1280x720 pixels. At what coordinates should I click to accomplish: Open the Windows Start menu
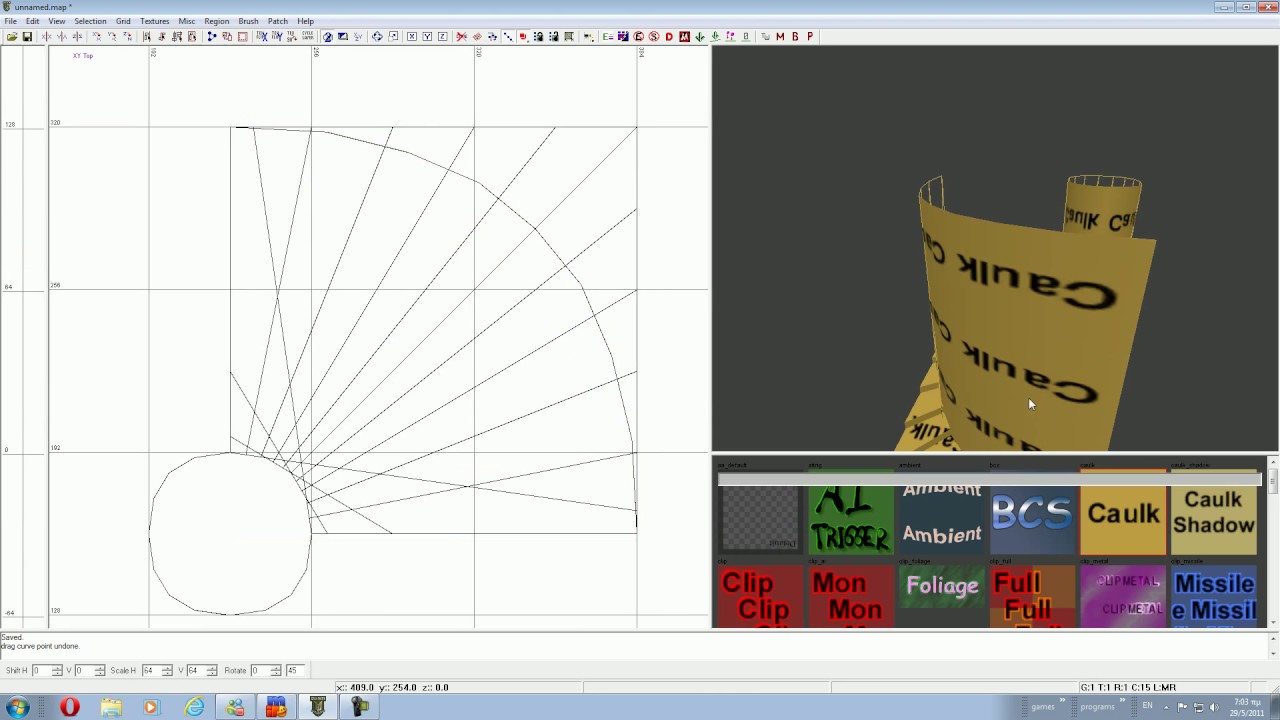point(18,707)
